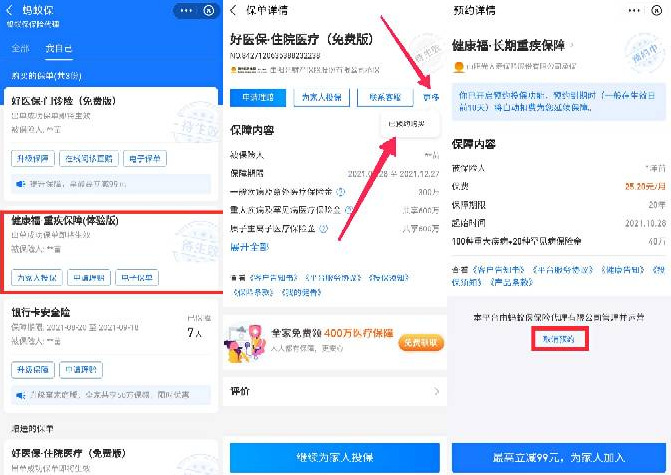This screenshot has height=475, width=671.
Task: Open help icon for 重大疾病 medical insurance row
Action: click(349, 210)
